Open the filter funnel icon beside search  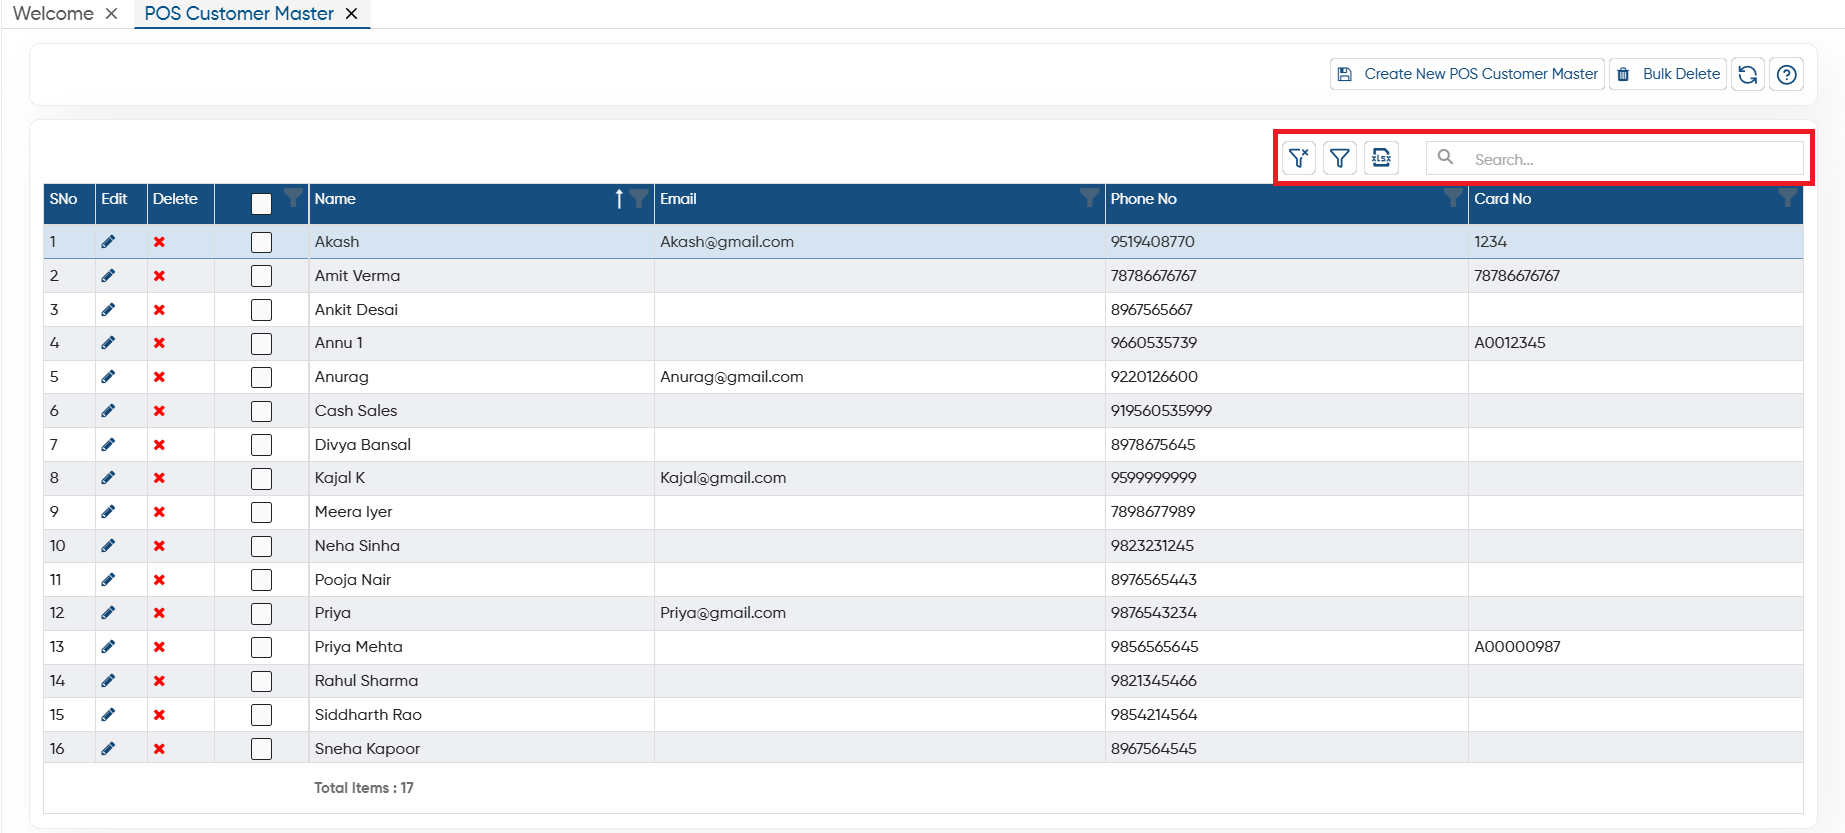[x=1340, y=158]
